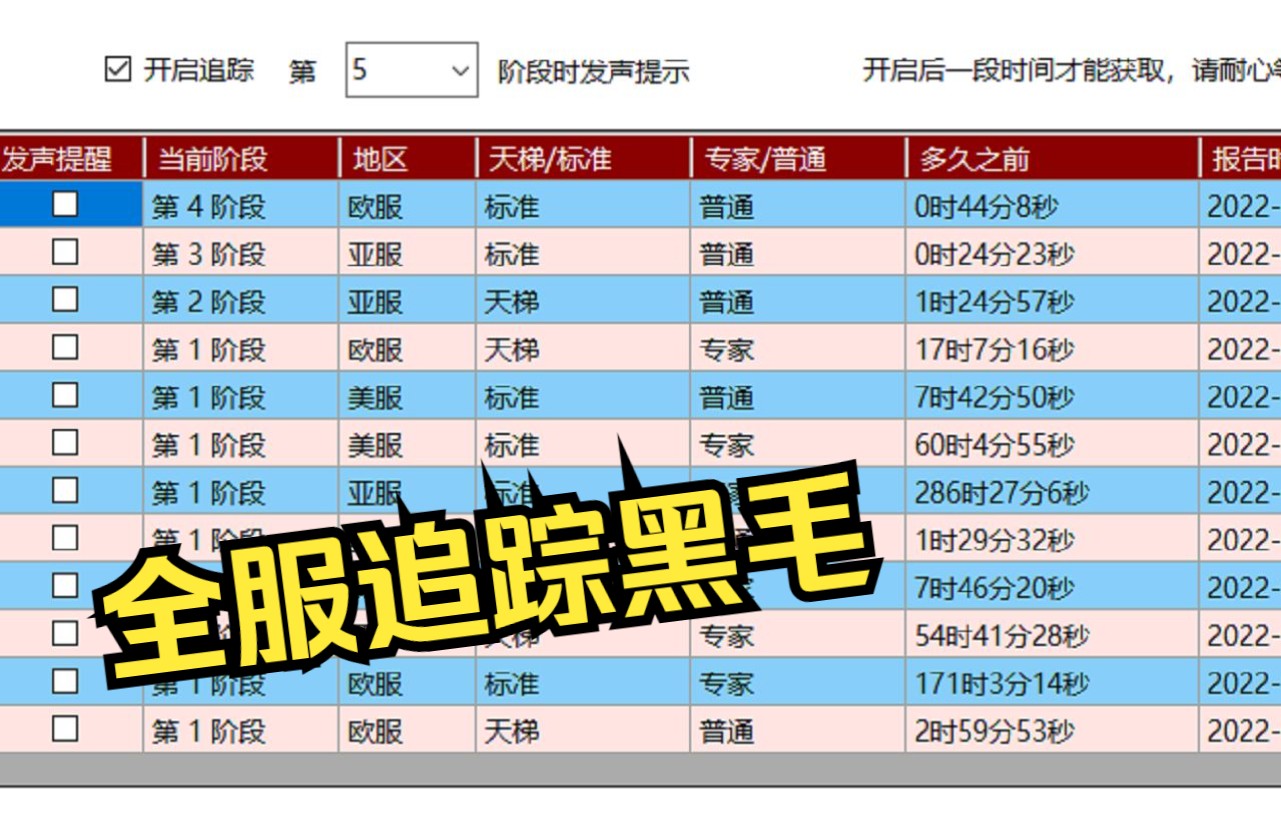Open the stage number dropdown showing 5
This screenshot has width=1281, height=815.
point(411,70)
